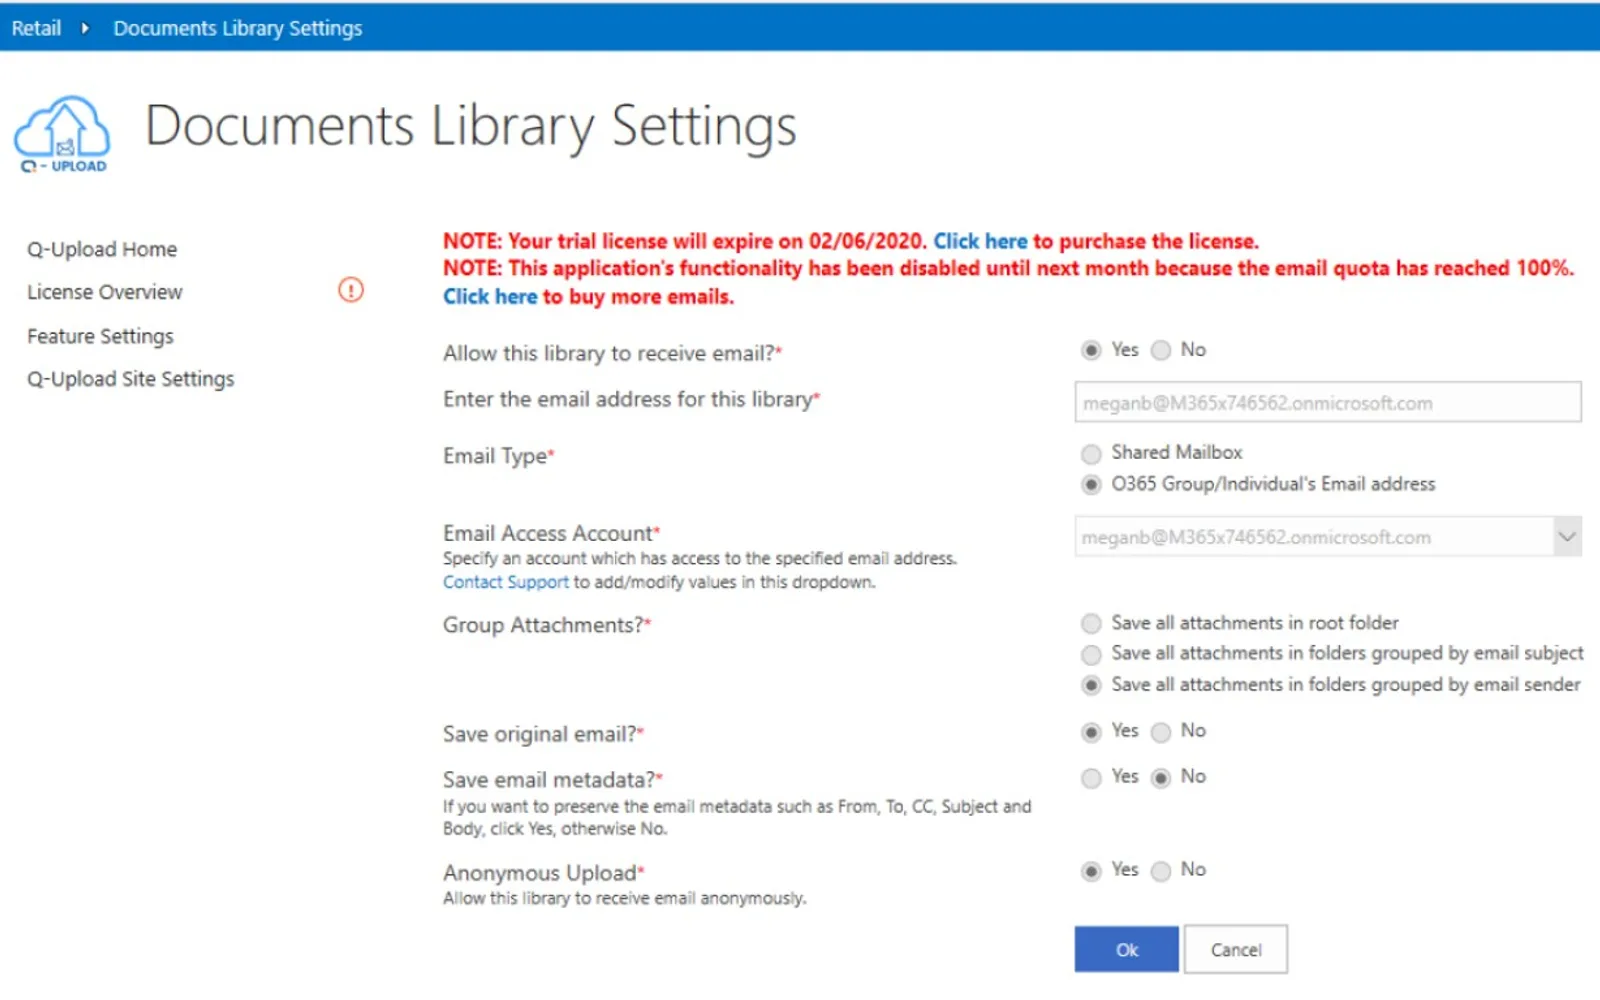Click the link to purchase the license
Viewport: 1600px width, 1000px height.
coord(980,241)
